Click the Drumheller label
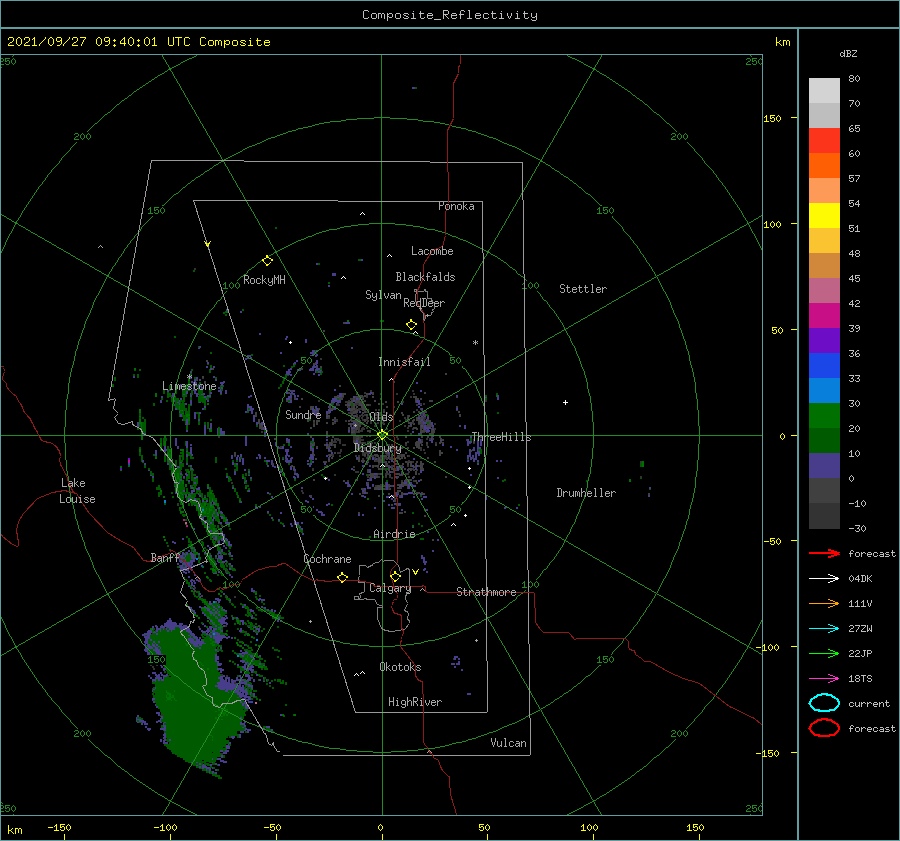900x841 pixels. [x=586, y=493]
